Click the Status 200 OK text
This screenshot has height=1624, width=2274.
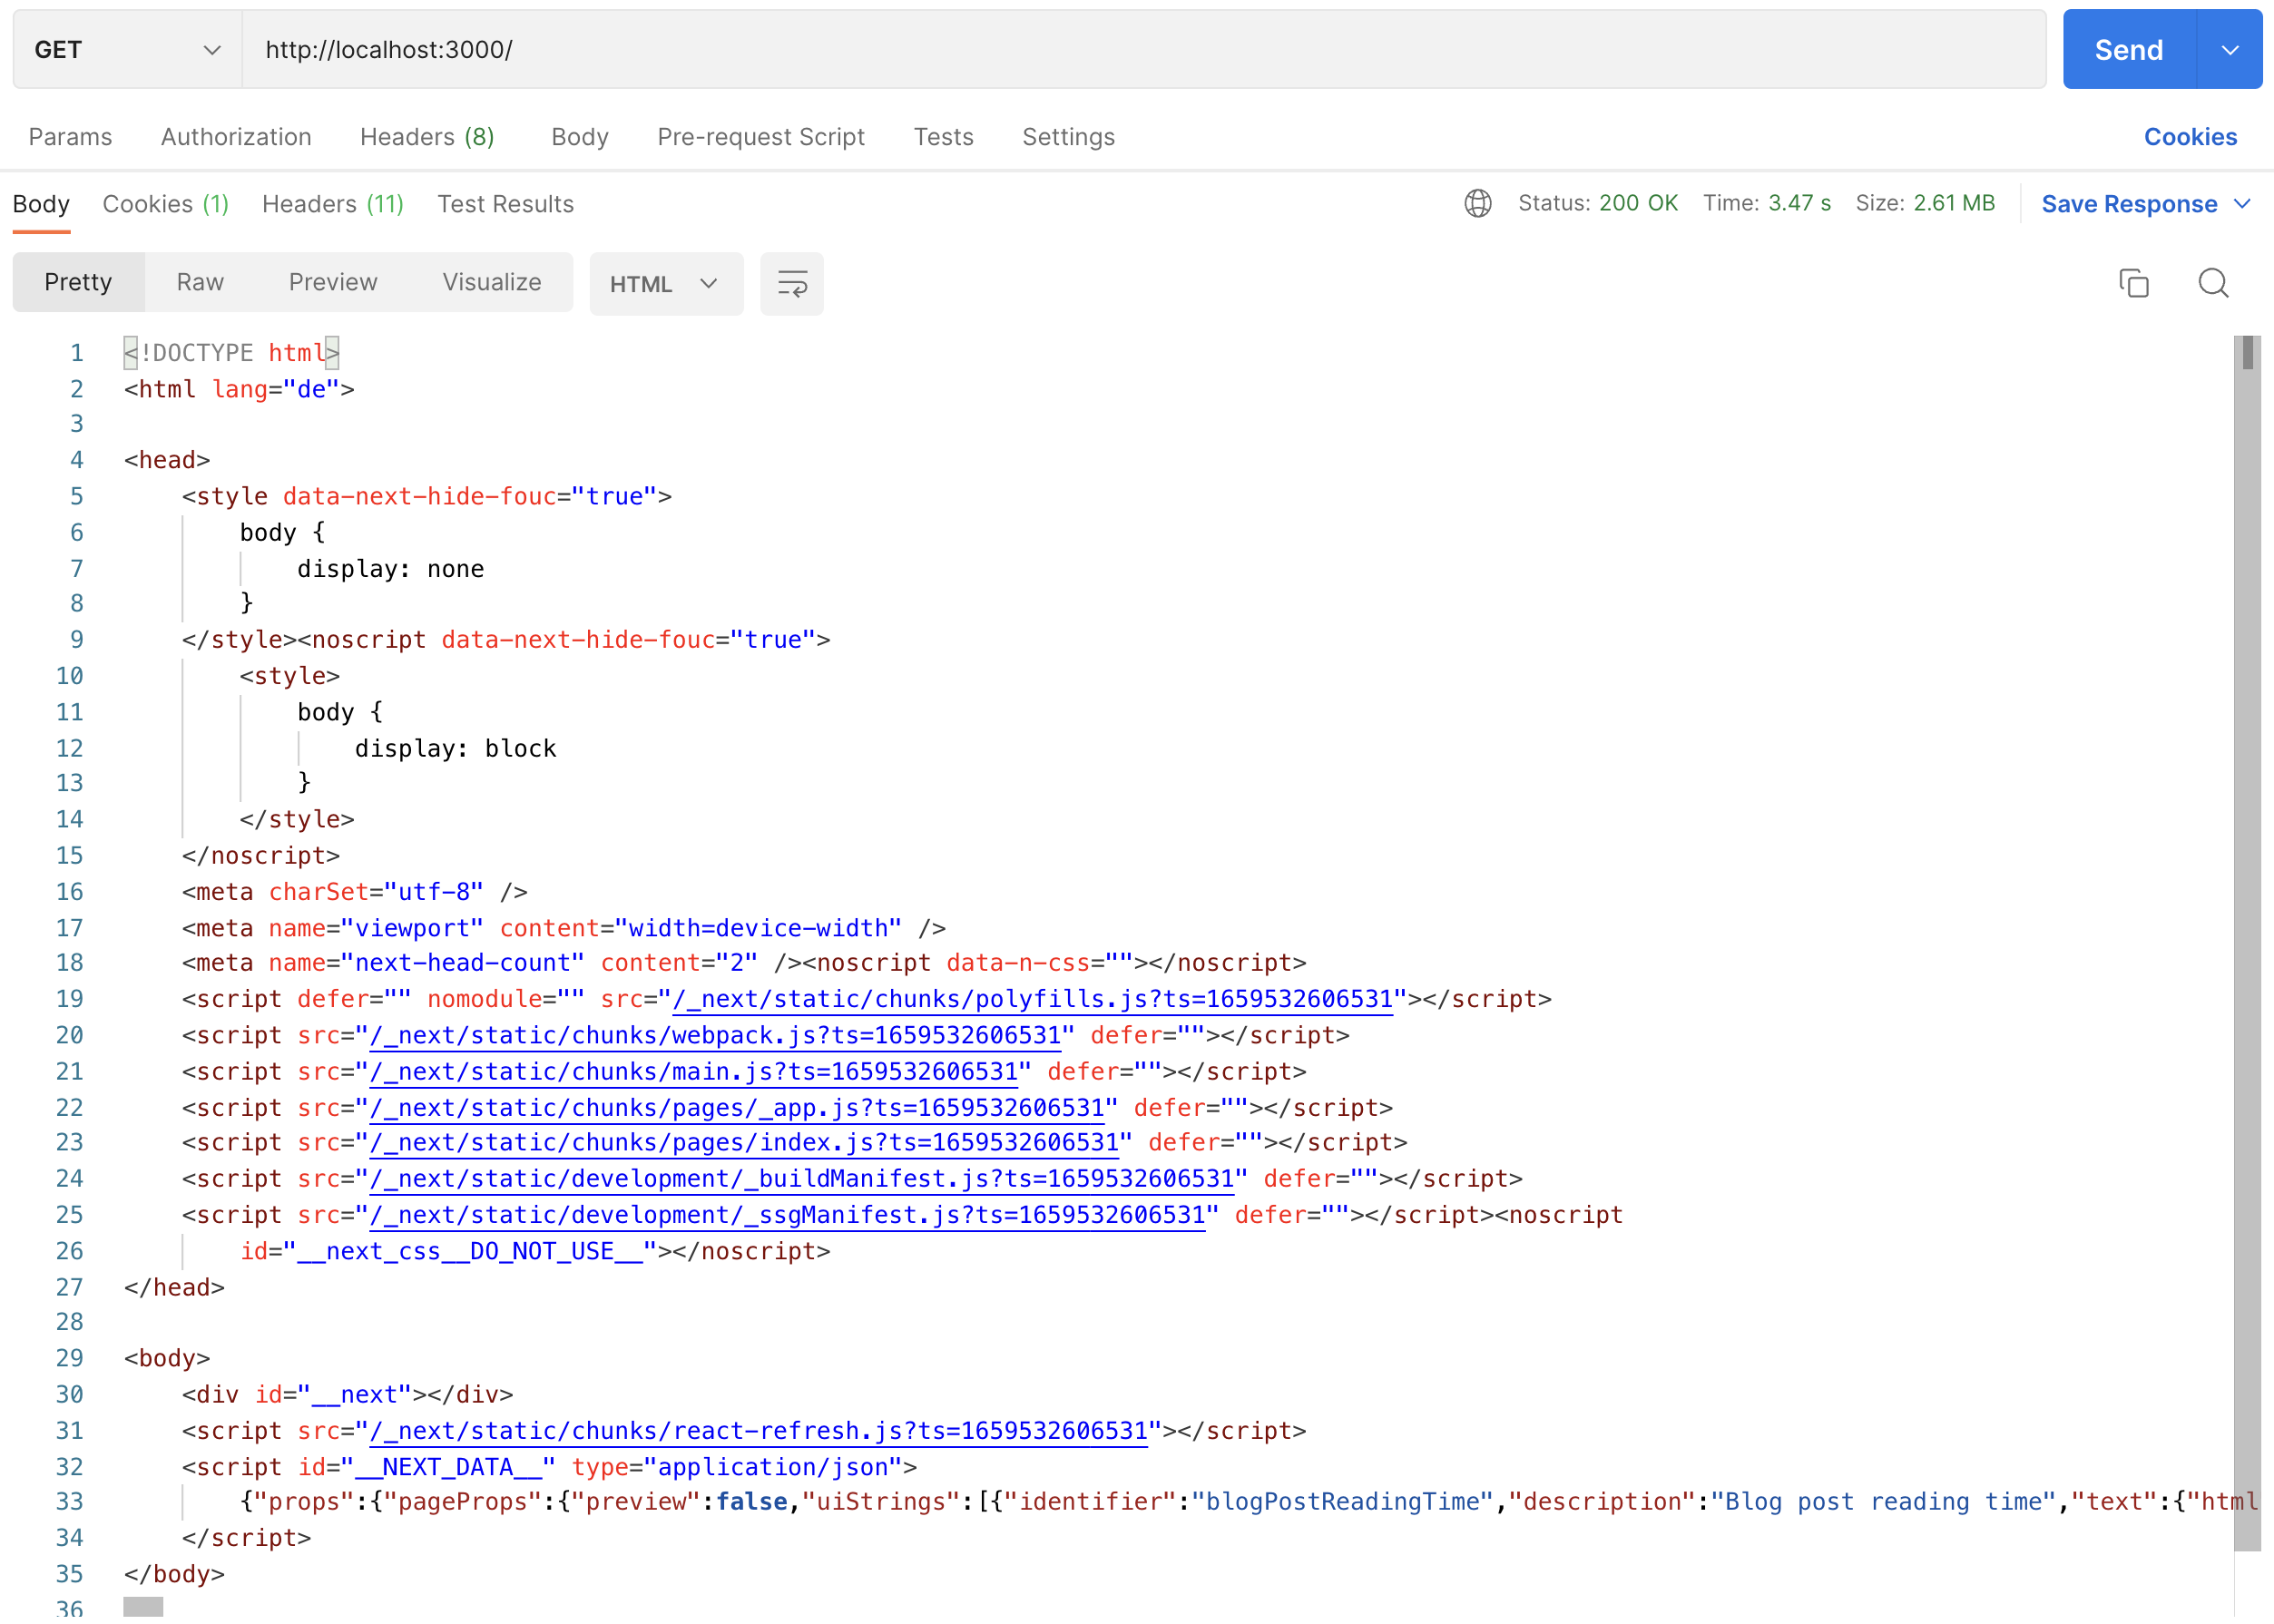(x=1598, y=203)
